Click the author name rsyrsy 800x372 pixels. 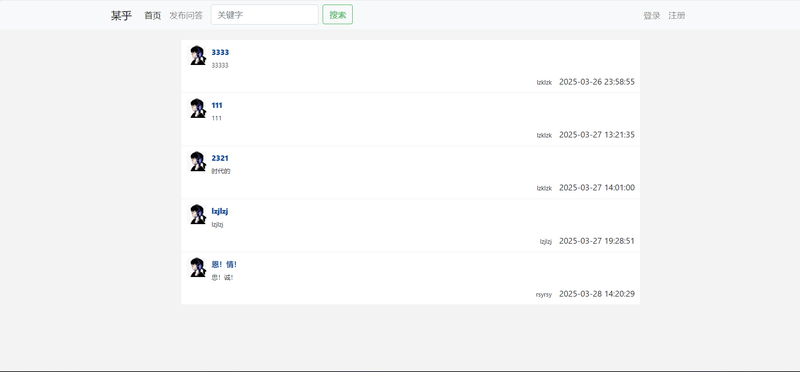pyautogui.click(x=544, y=294)
